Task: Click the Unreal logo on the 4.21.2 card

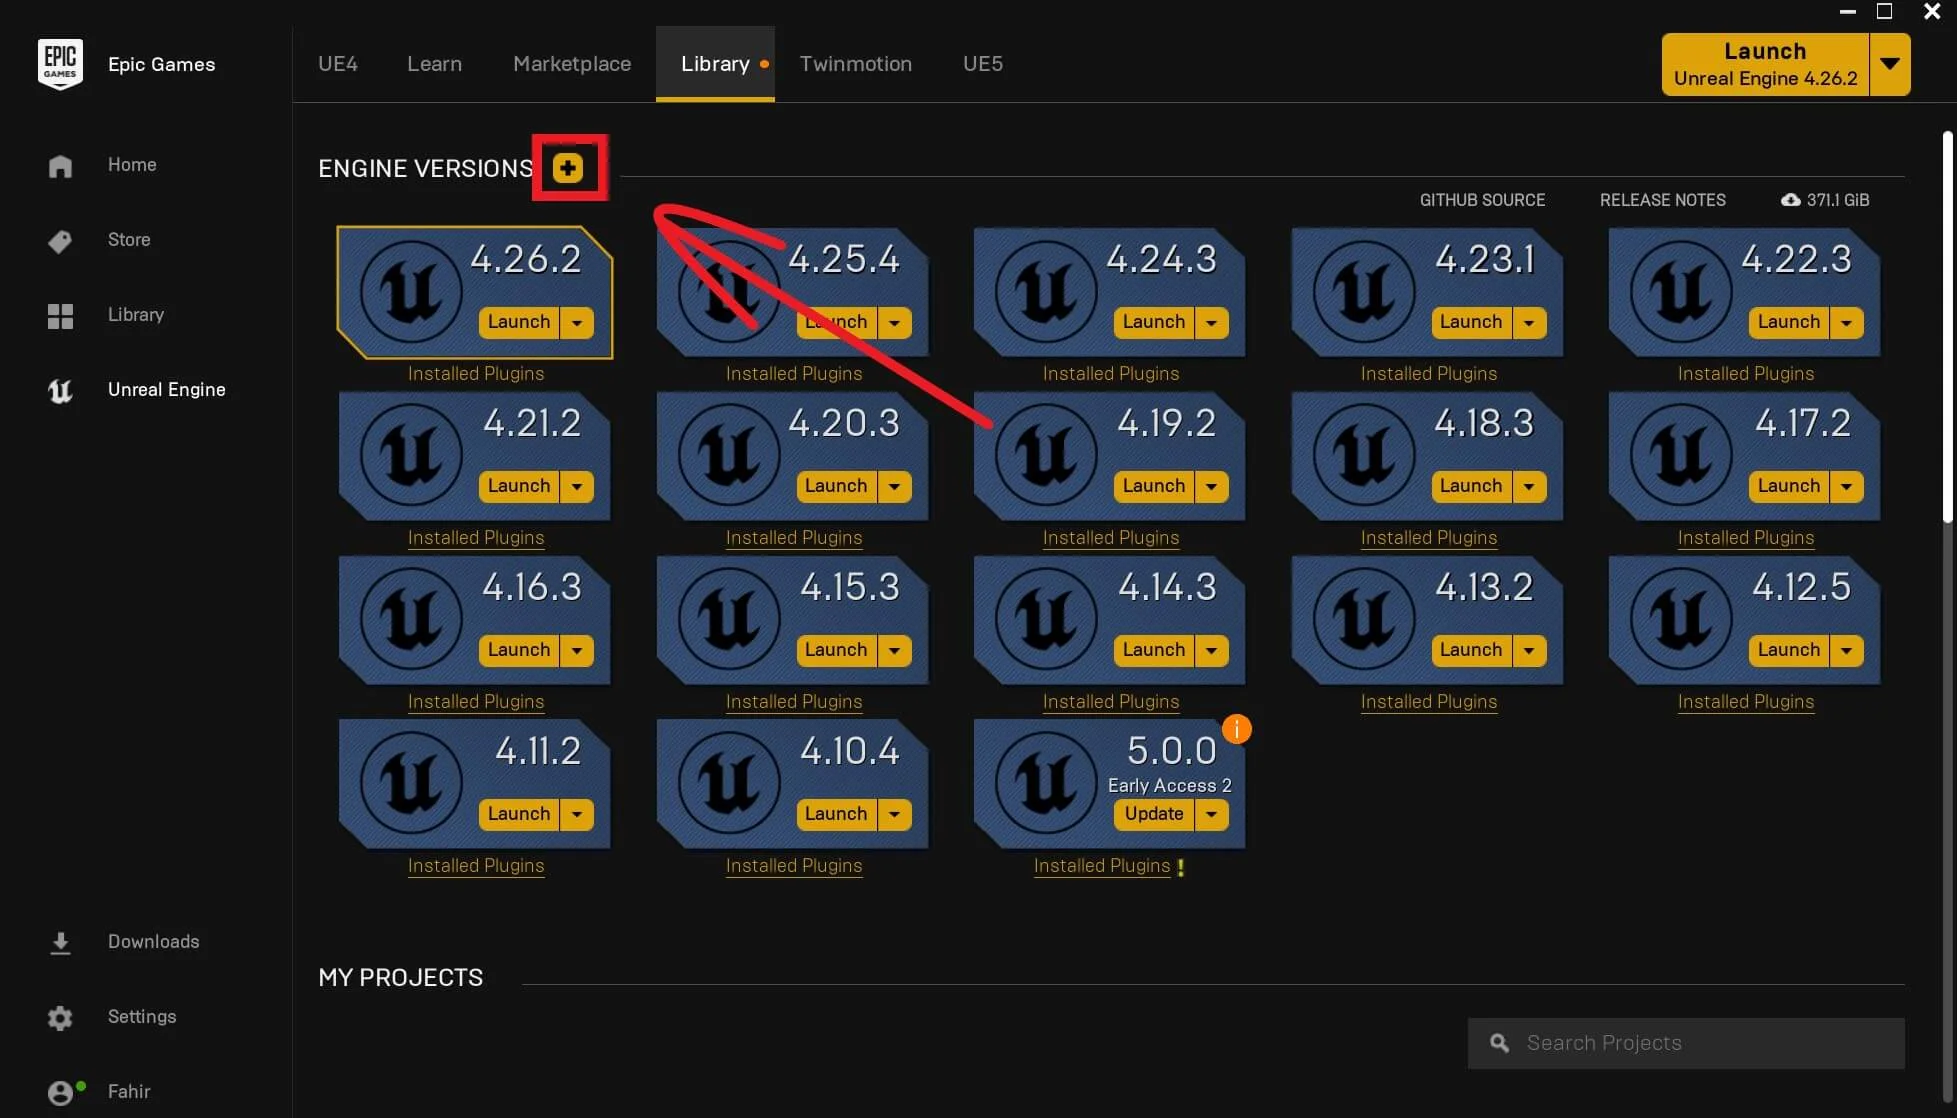Action: 411,456
